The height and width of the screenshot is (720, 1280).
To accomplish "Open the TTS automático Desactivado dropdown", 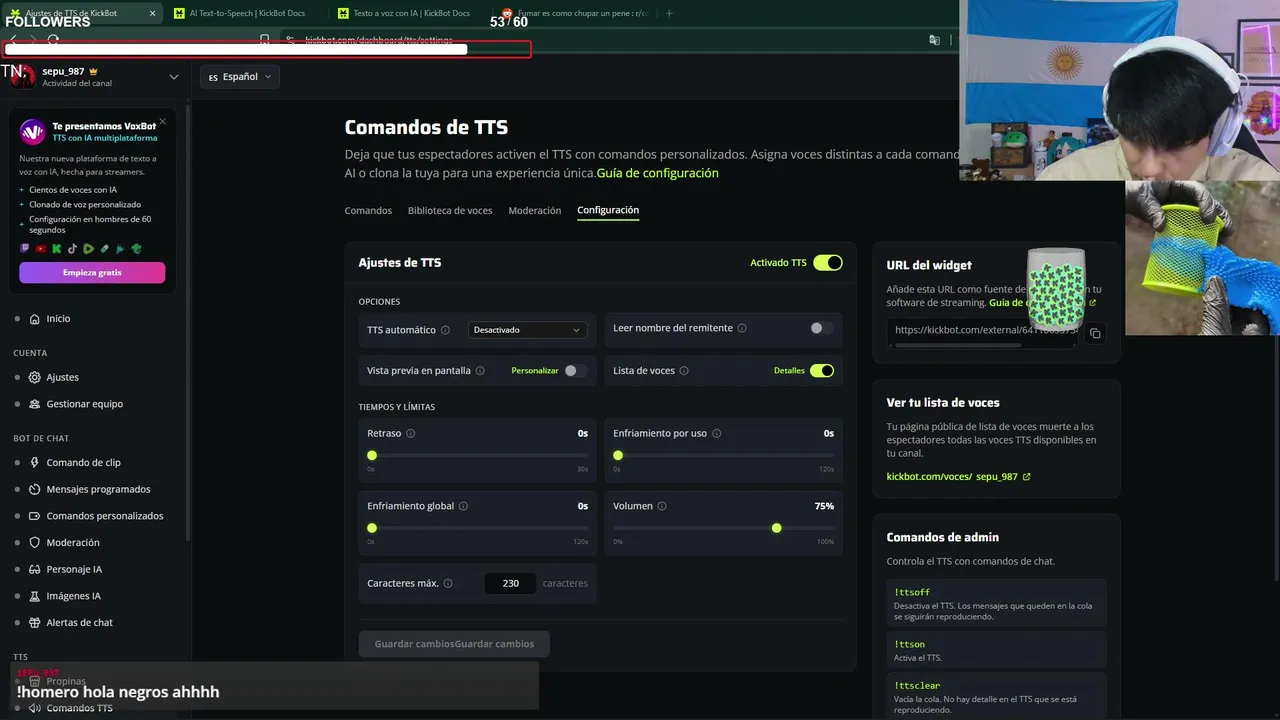I will pyautogui.click(x=527, y=330).
